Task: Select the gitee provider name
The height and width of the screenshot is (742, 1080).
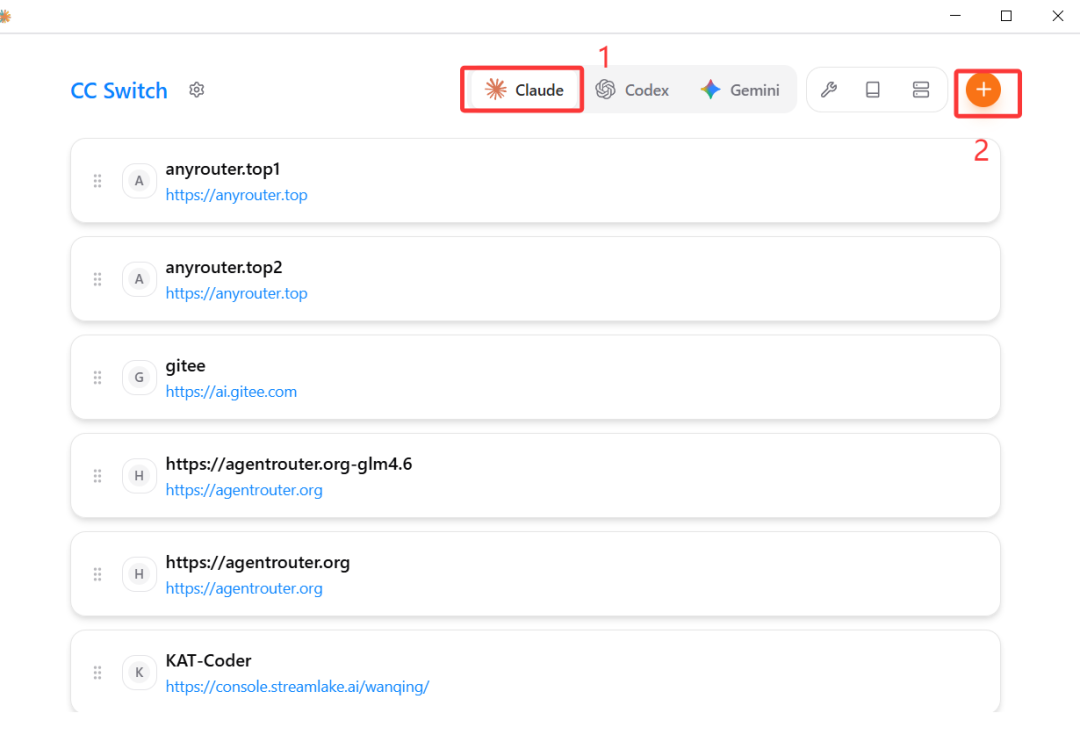Action: [185, 366]
